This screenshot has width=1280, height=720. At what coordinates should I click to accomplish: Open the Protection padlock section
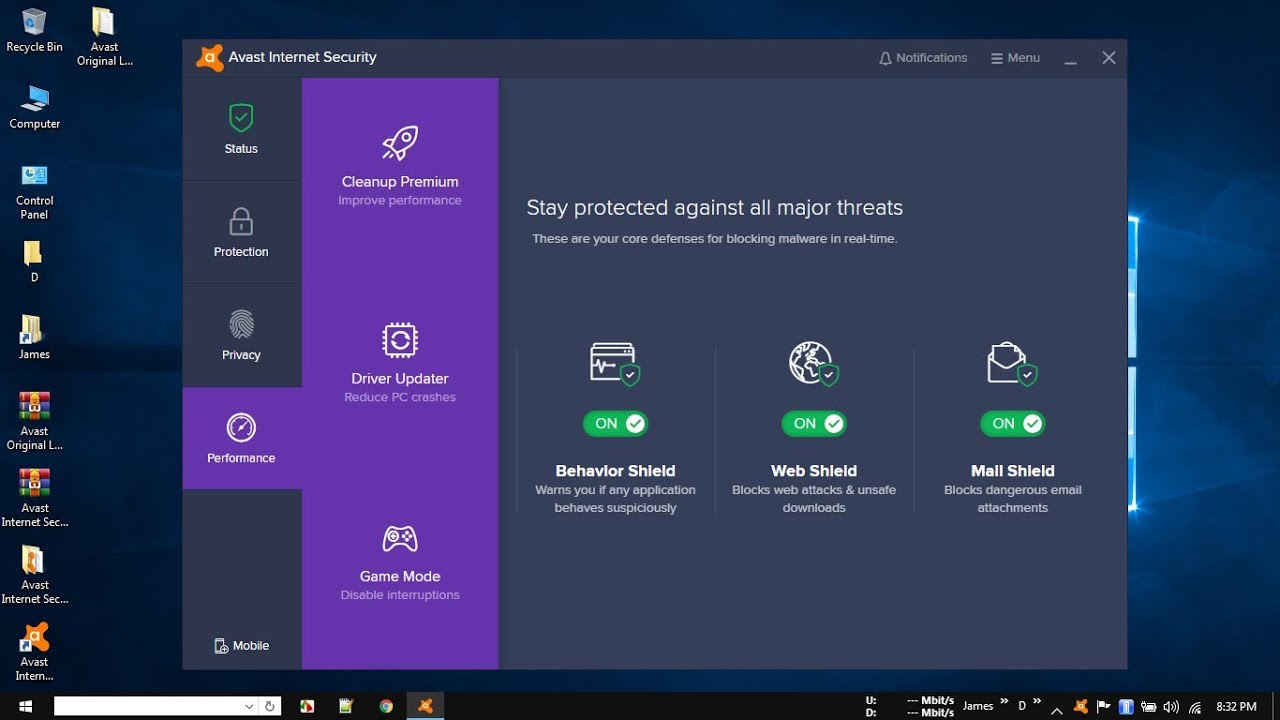coord(241,221)
